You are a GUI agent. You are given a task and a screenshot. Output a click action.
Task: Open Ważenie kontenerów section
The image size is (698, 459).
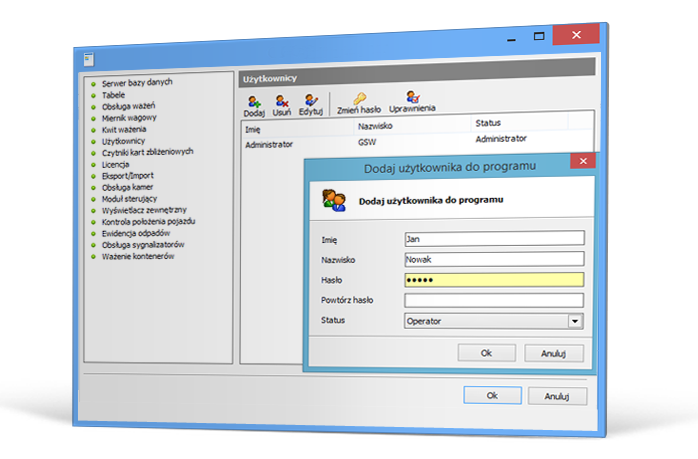138,256
